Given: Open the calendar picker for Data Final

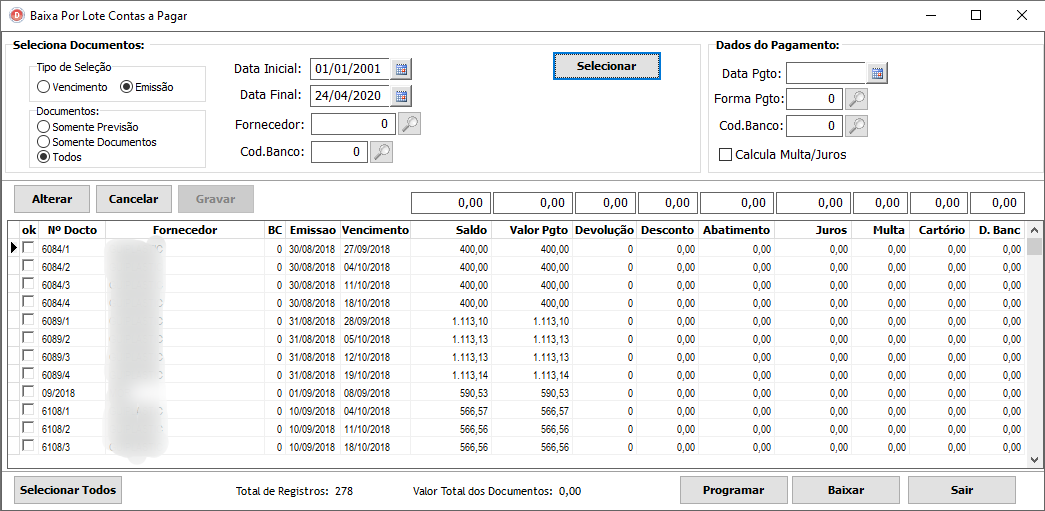Looking at the screenshot, I should [402, 96].
